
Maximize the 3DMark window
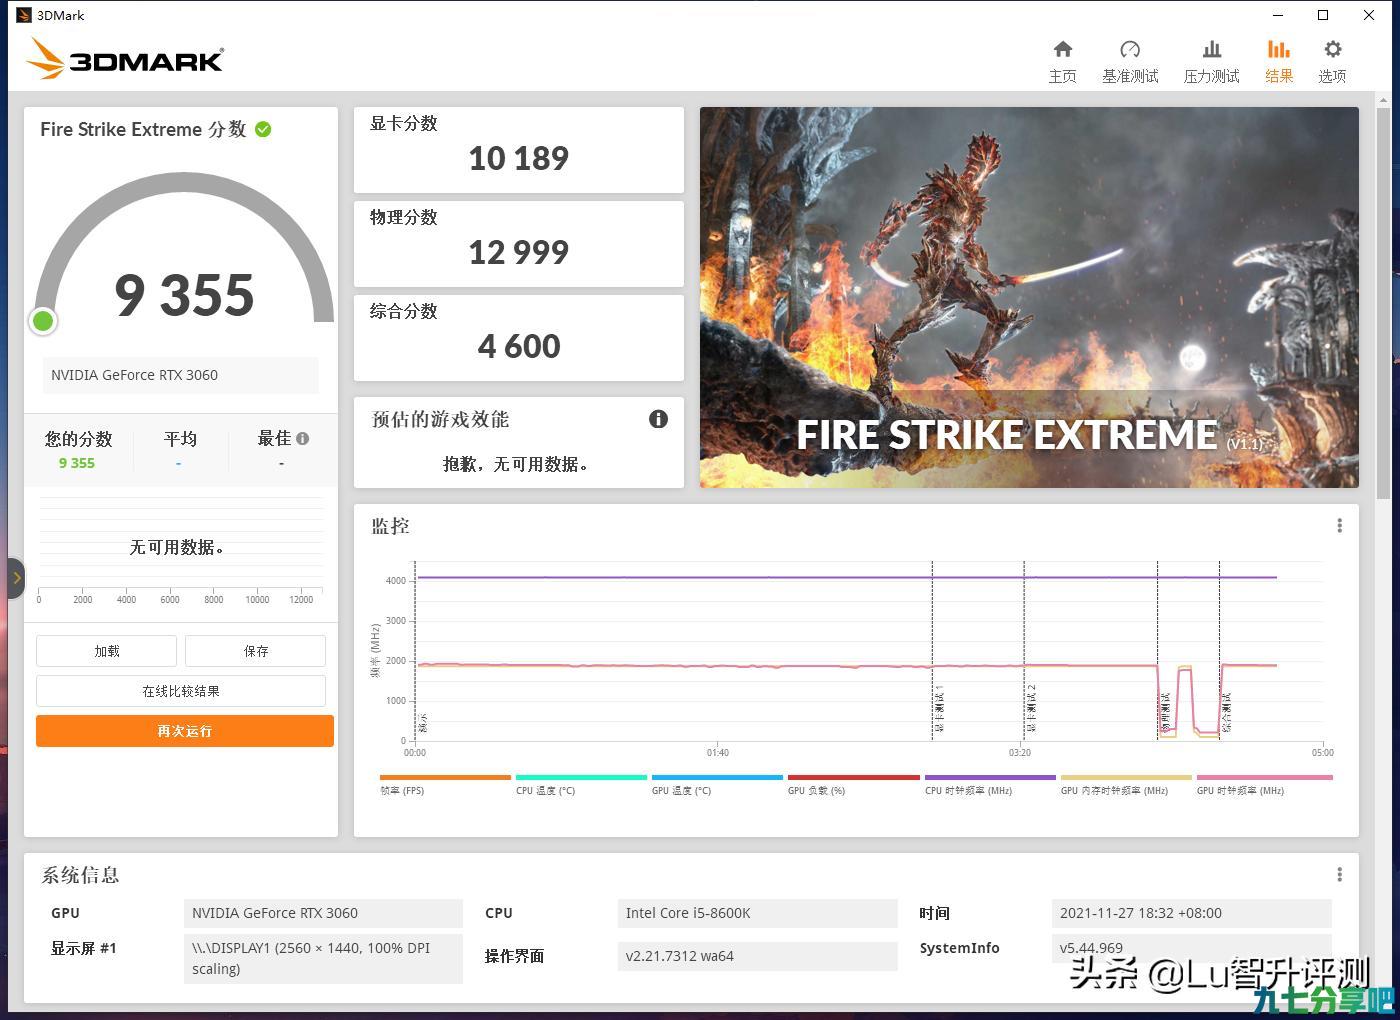(1323, 15)
